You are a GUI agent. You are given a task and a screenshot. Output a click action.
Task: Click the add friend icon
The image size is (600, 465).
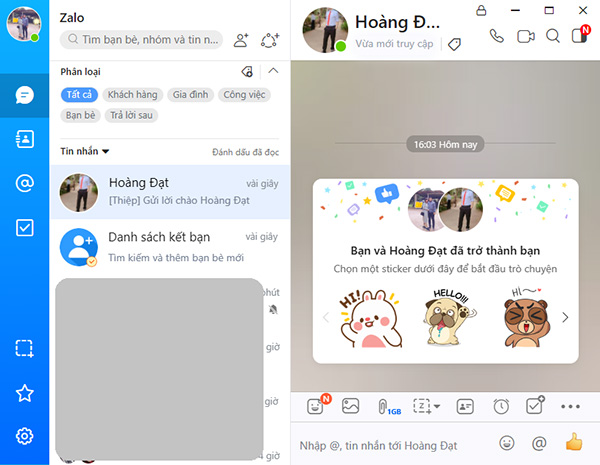(x=241, y=40)
